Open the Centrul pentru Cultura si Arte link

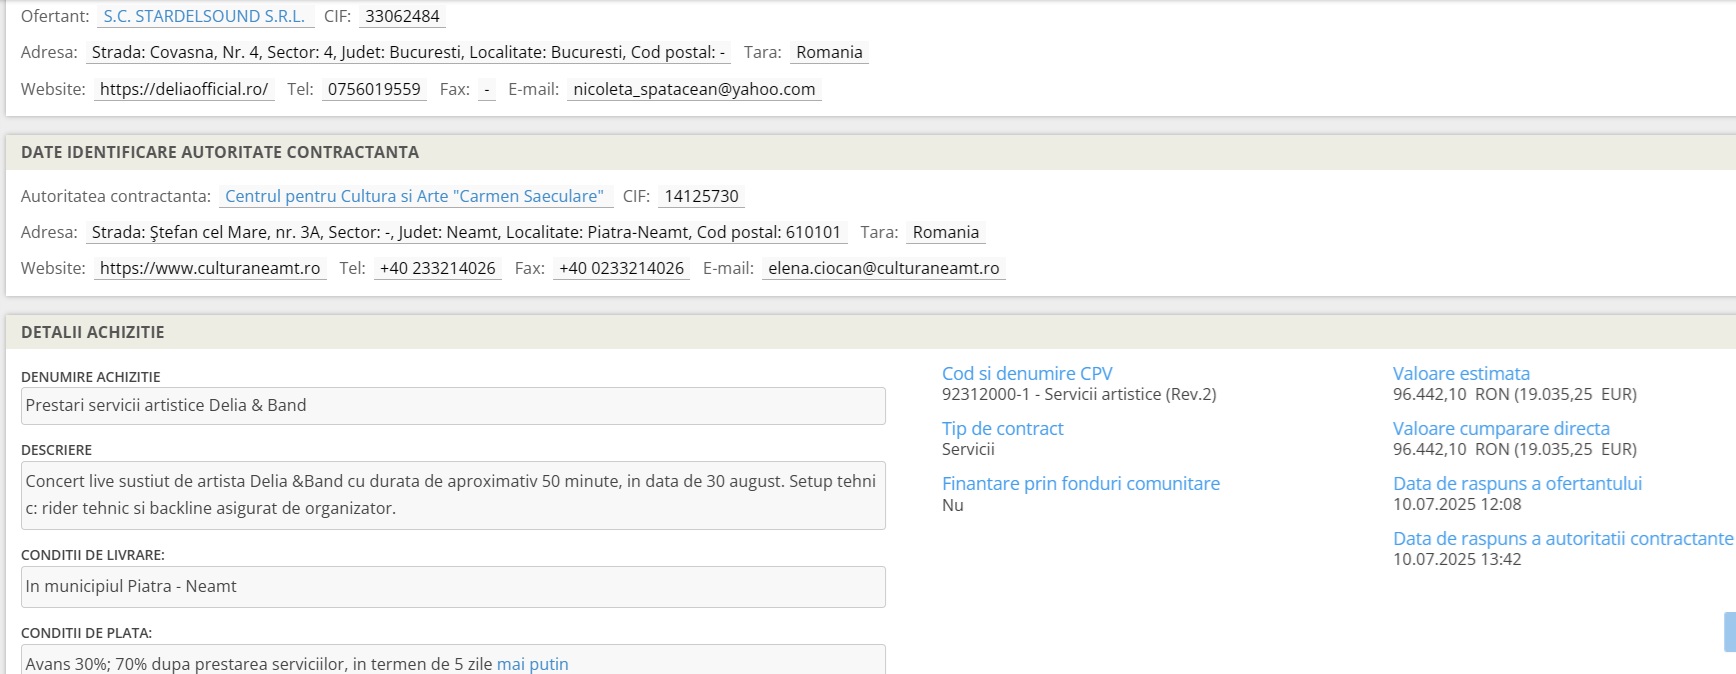point(414,196)
